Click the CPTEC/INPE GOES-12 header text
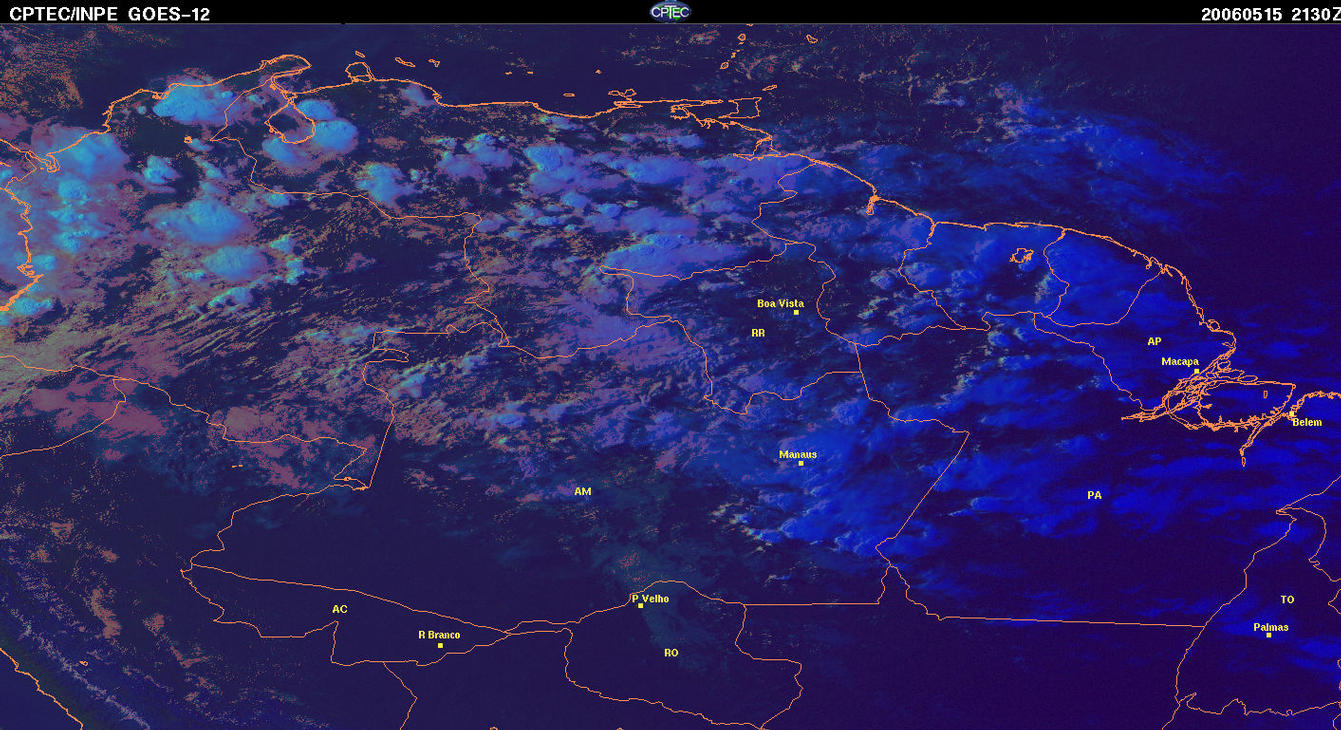1341x730 pixels. point(109,13)
